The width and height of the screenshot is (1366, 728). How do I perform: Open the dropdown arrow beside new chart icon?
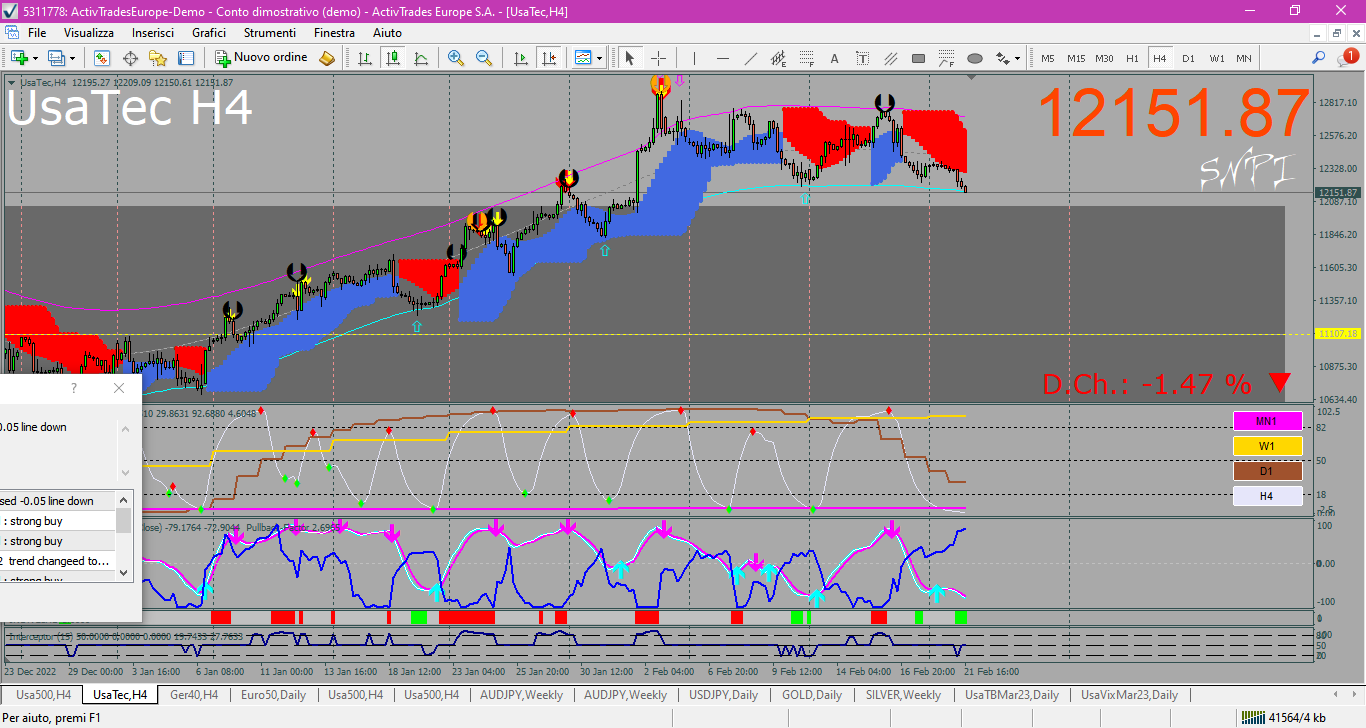[34, 58]
